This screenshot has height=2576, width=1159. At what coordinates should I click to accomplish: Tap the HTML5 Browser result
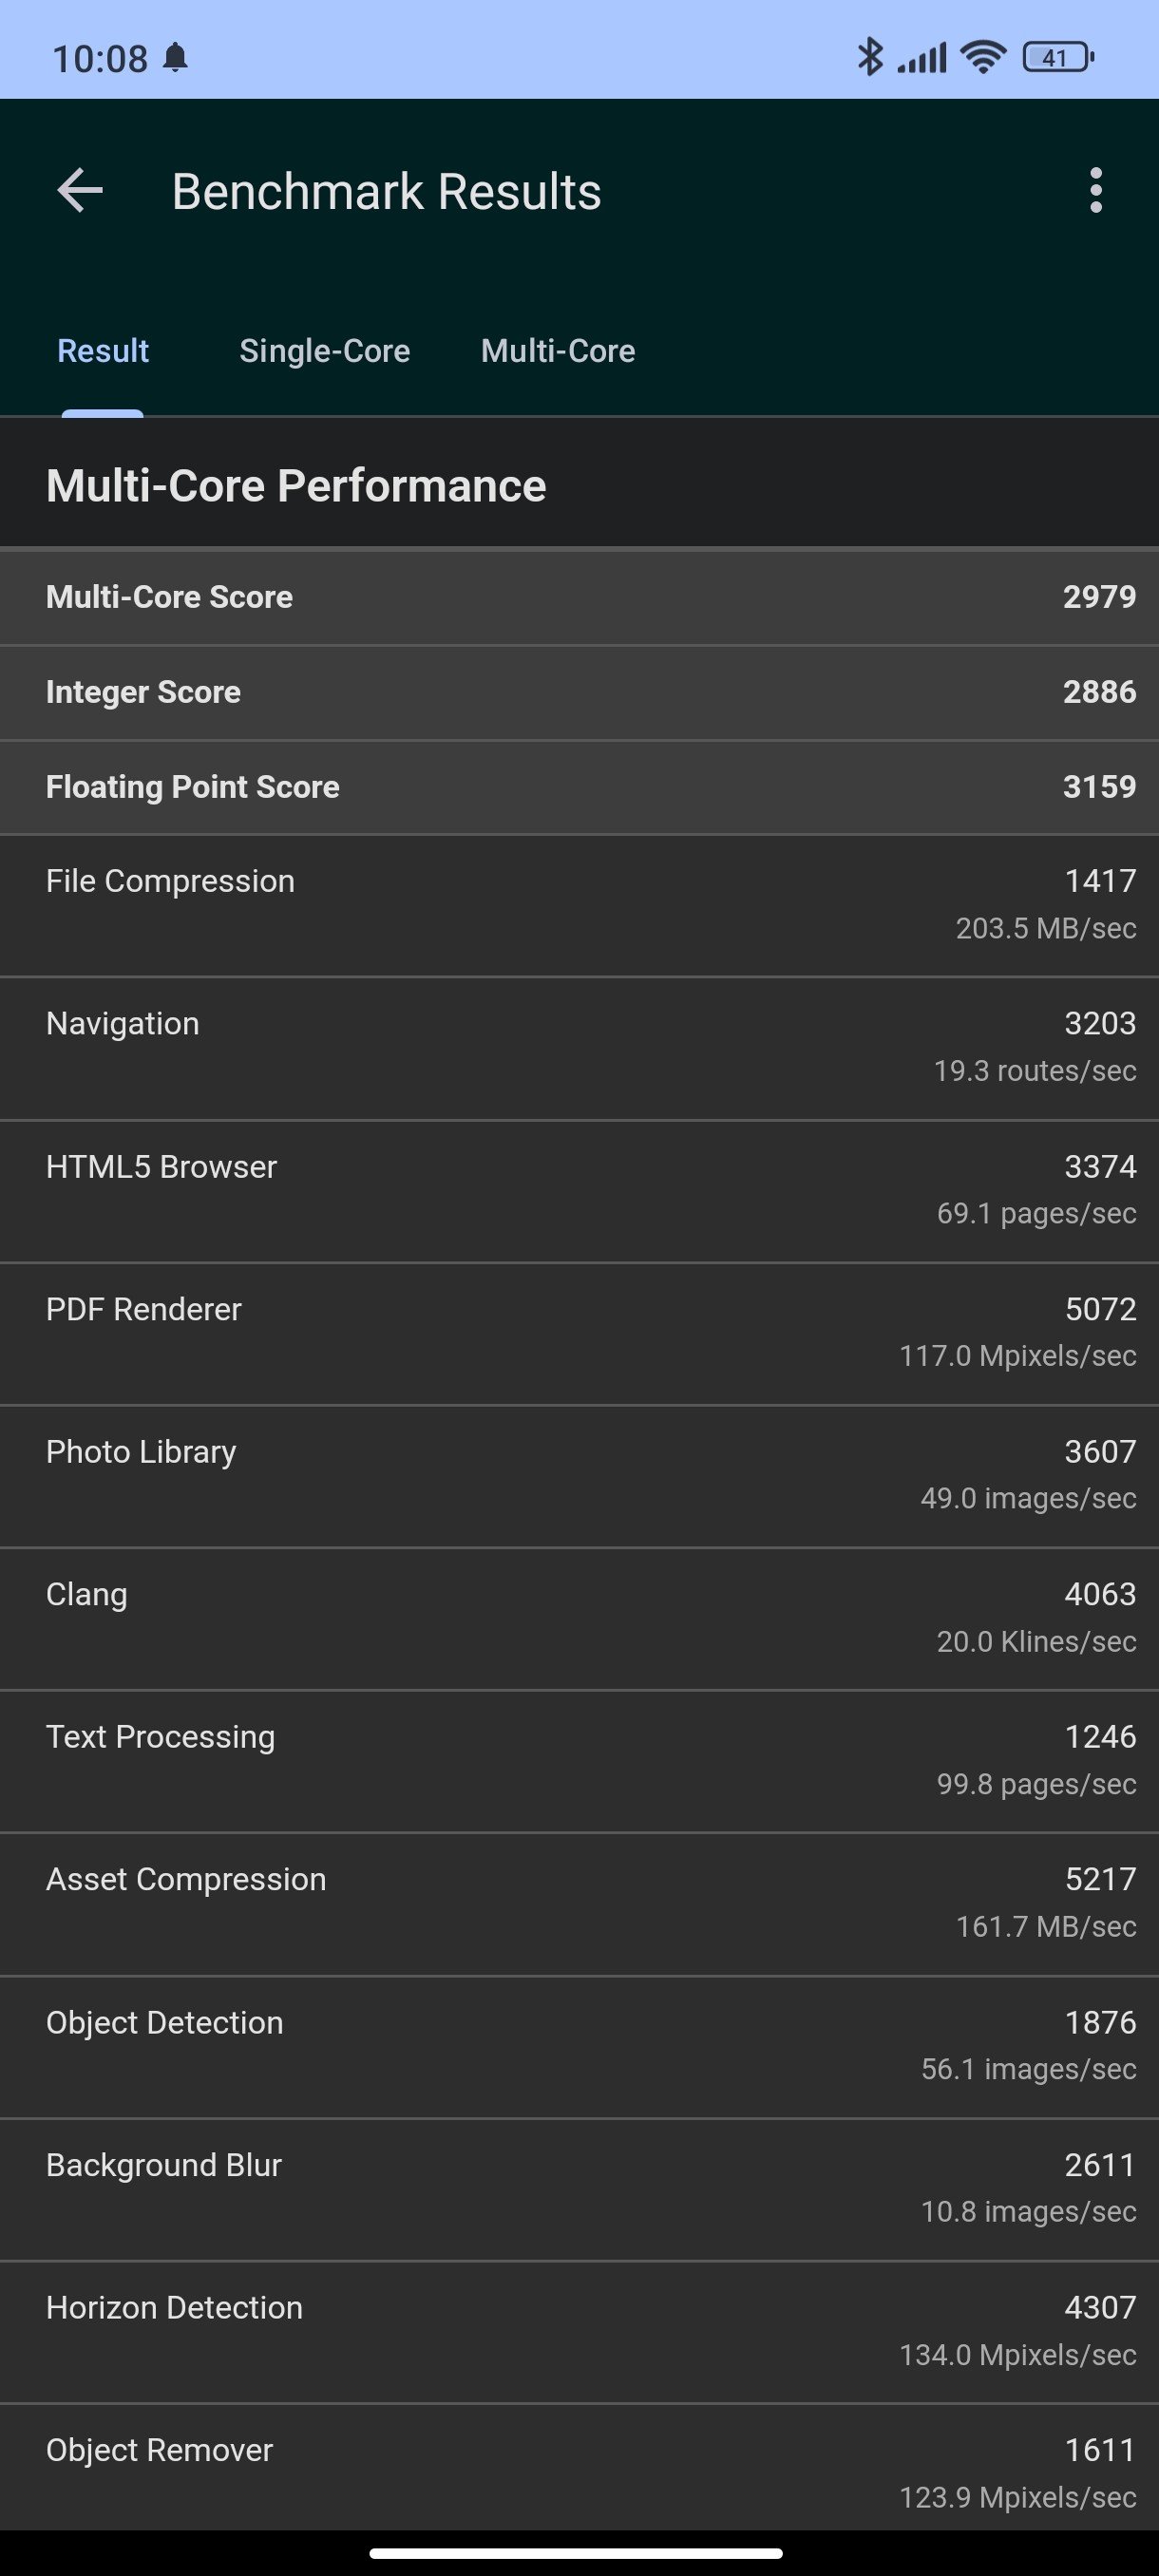[x=579, y=1192]
